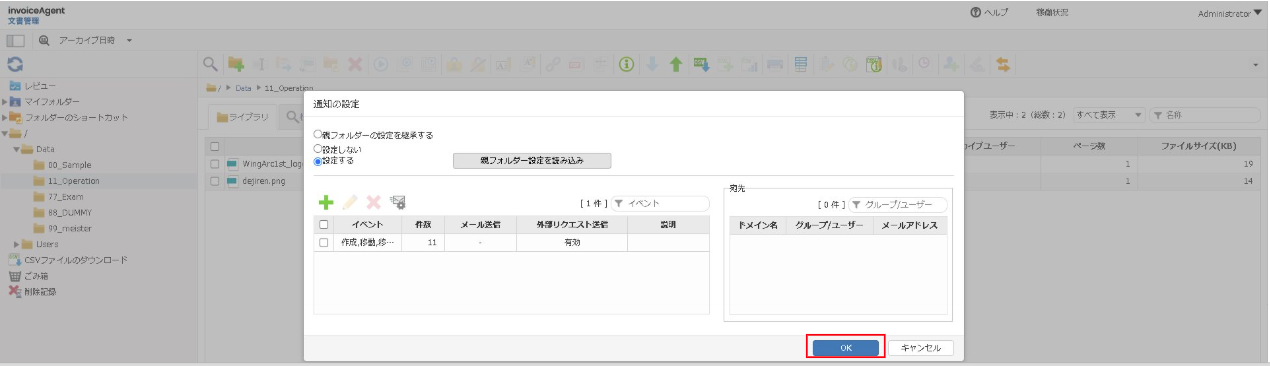This screenshot has width=1270, height=366.
Task: Click the green plus add notification icon
Action: click(325, 202)
